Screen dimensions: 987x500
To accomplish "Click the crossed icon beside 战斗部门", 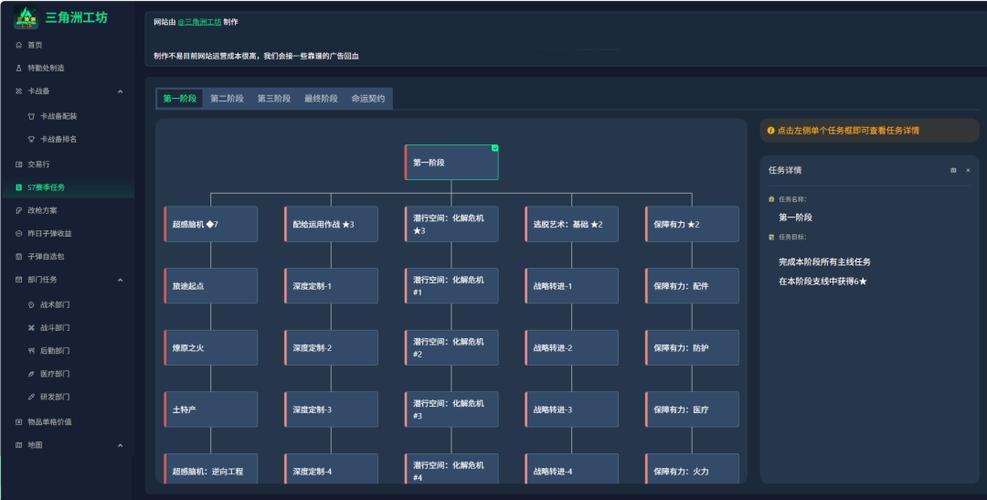I will tap(31, 328).
